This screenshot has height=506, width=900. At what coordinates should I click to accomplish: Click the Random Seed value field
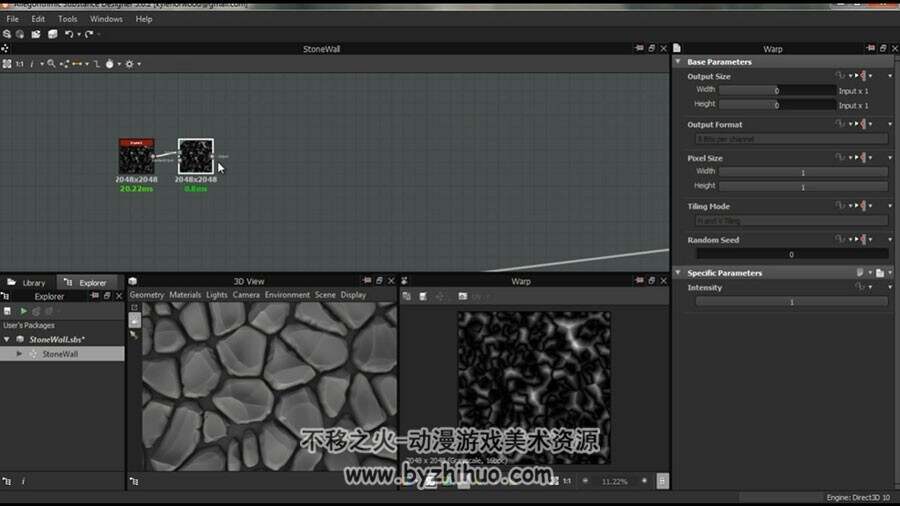(792, 254)
